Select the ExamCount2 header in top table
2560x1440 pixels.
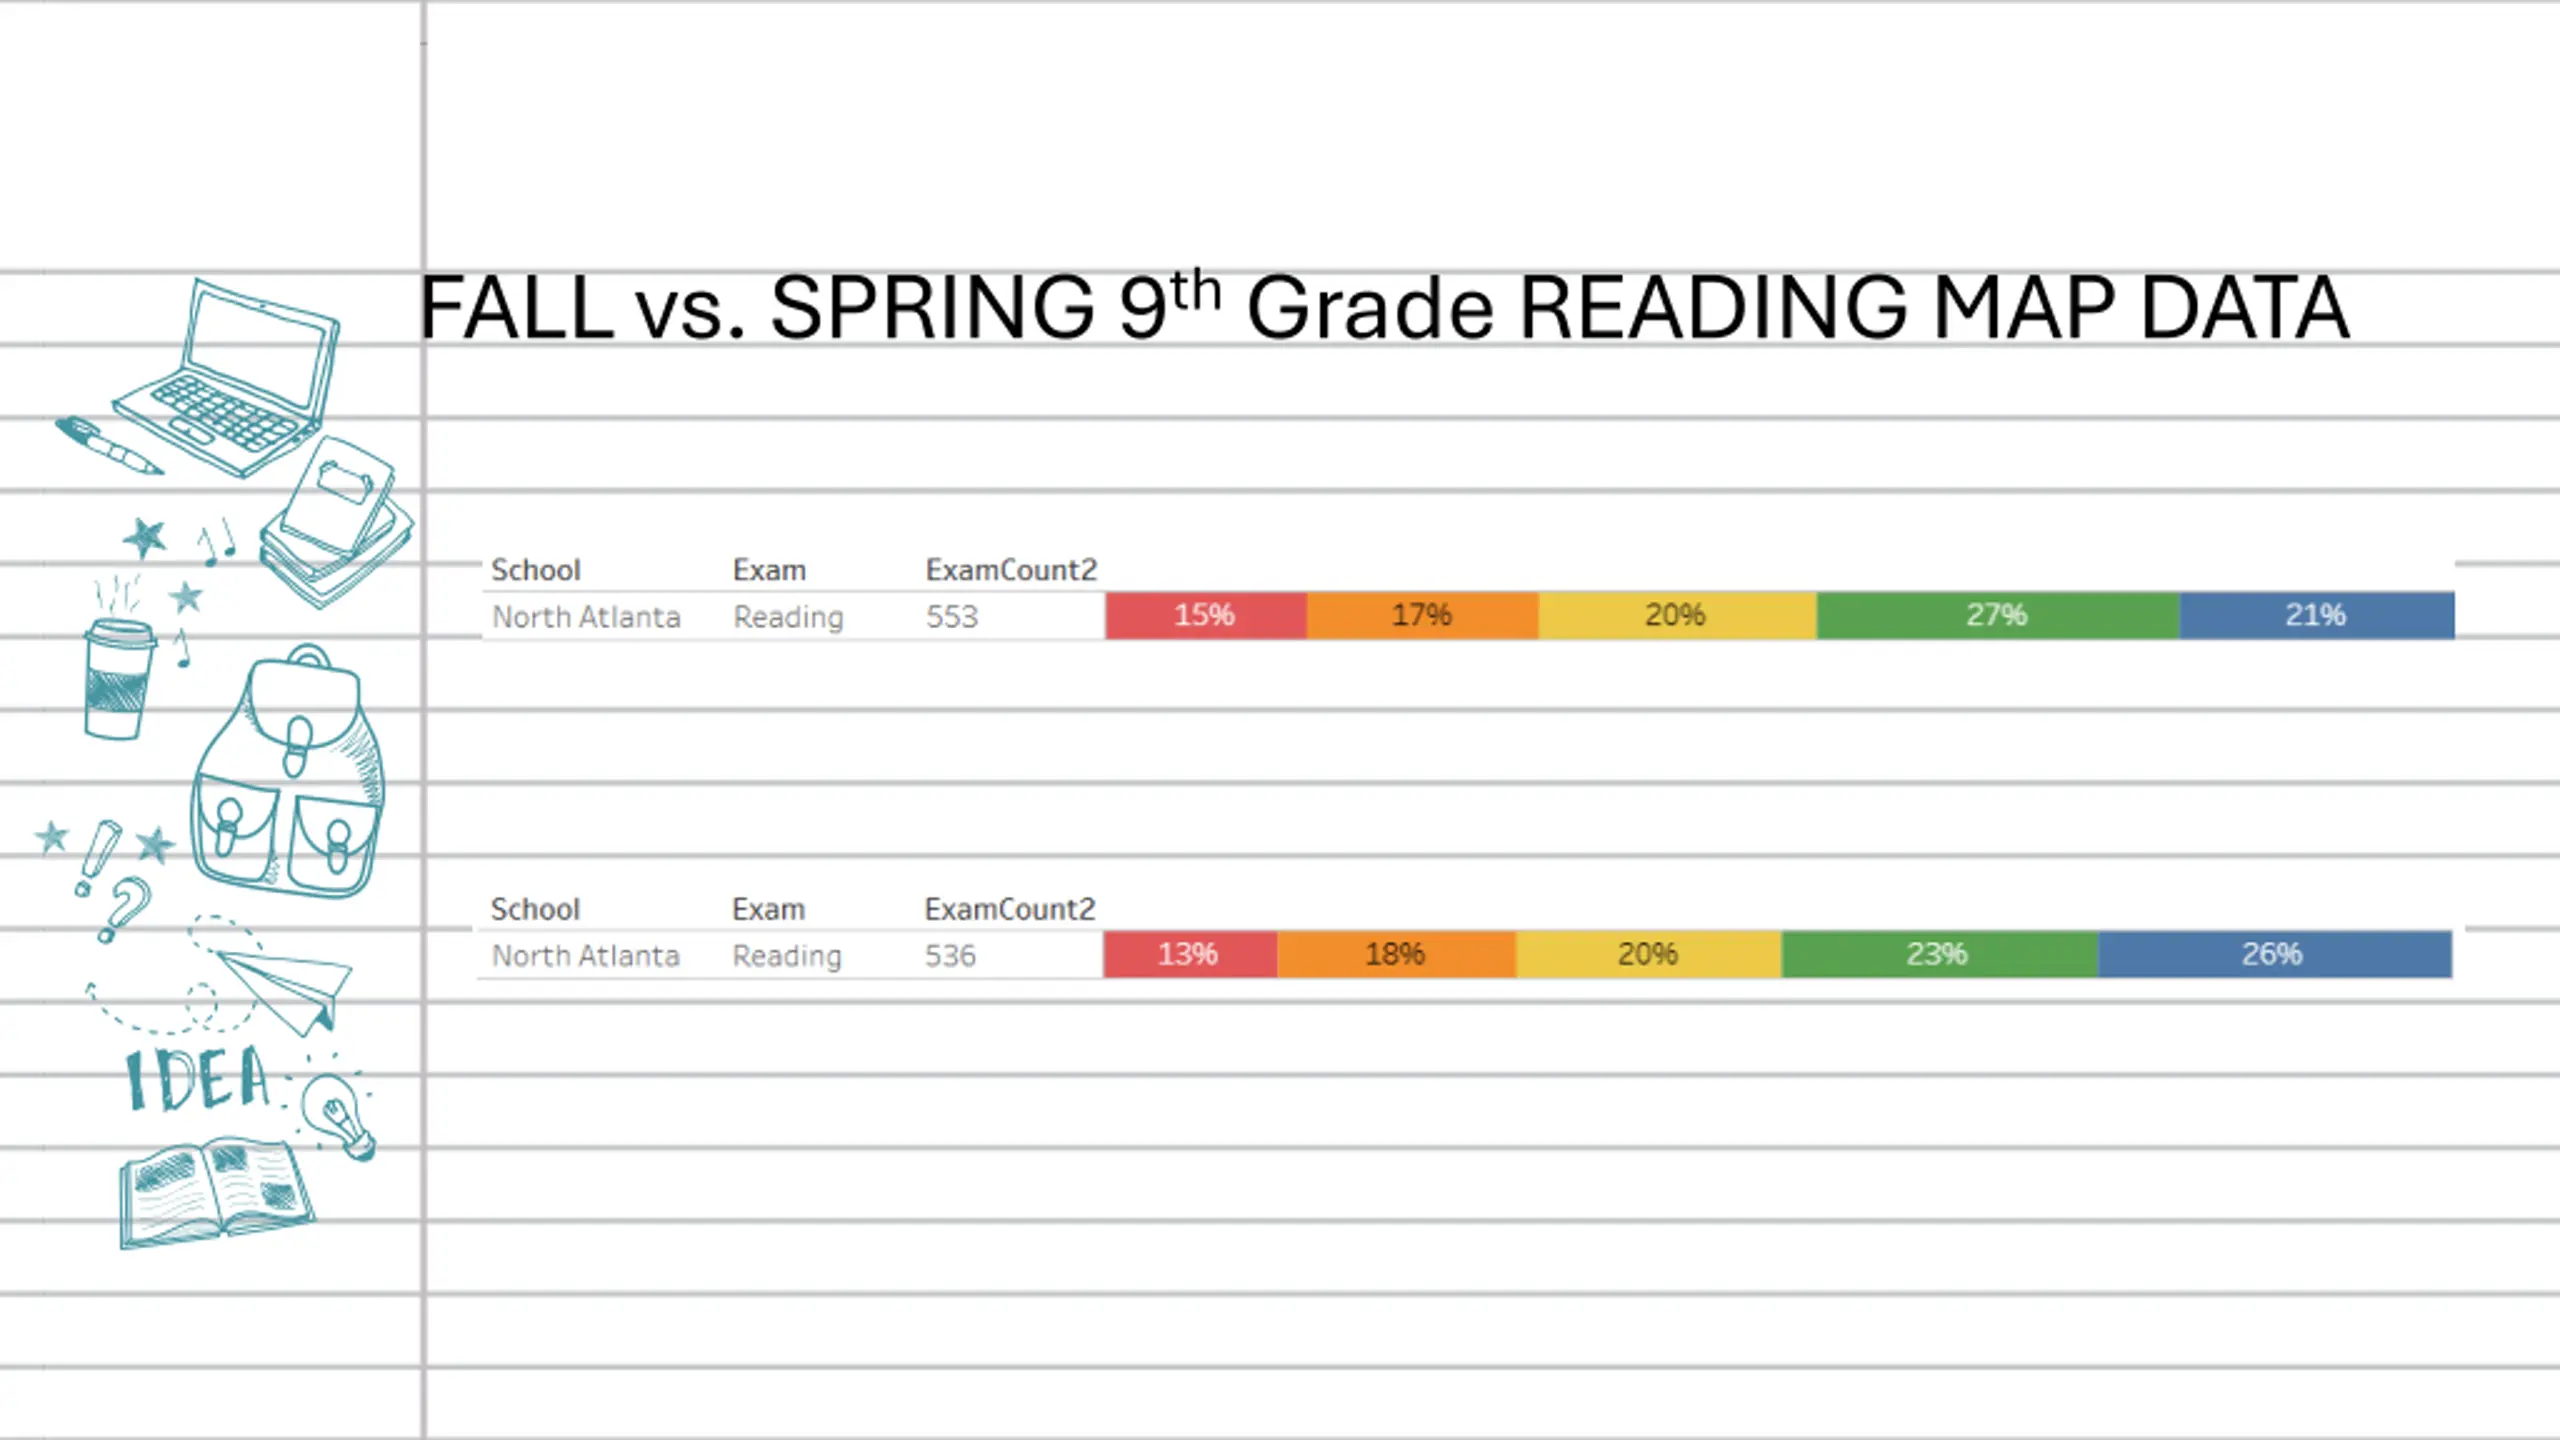[1011, 570]
